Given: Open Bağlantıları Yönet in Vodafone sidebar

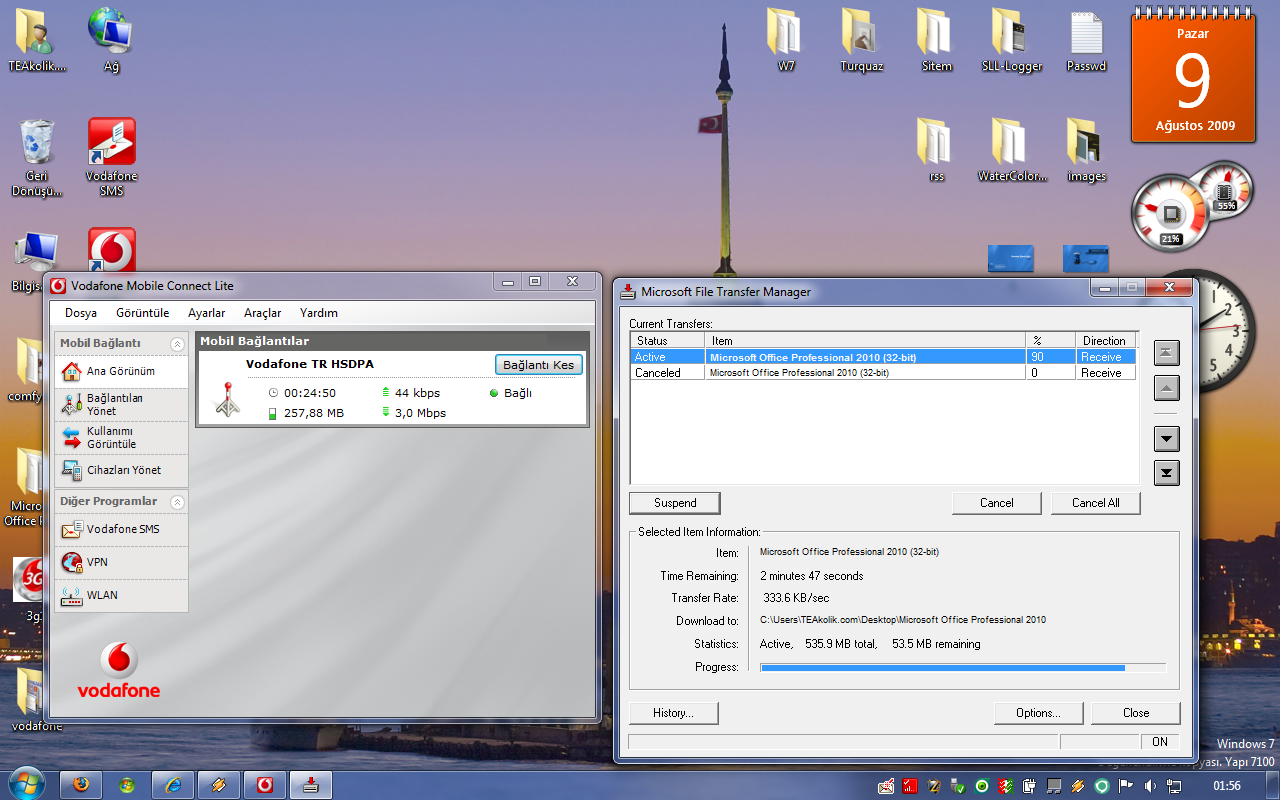Looking at the screenshot, I should coord(121,405).
